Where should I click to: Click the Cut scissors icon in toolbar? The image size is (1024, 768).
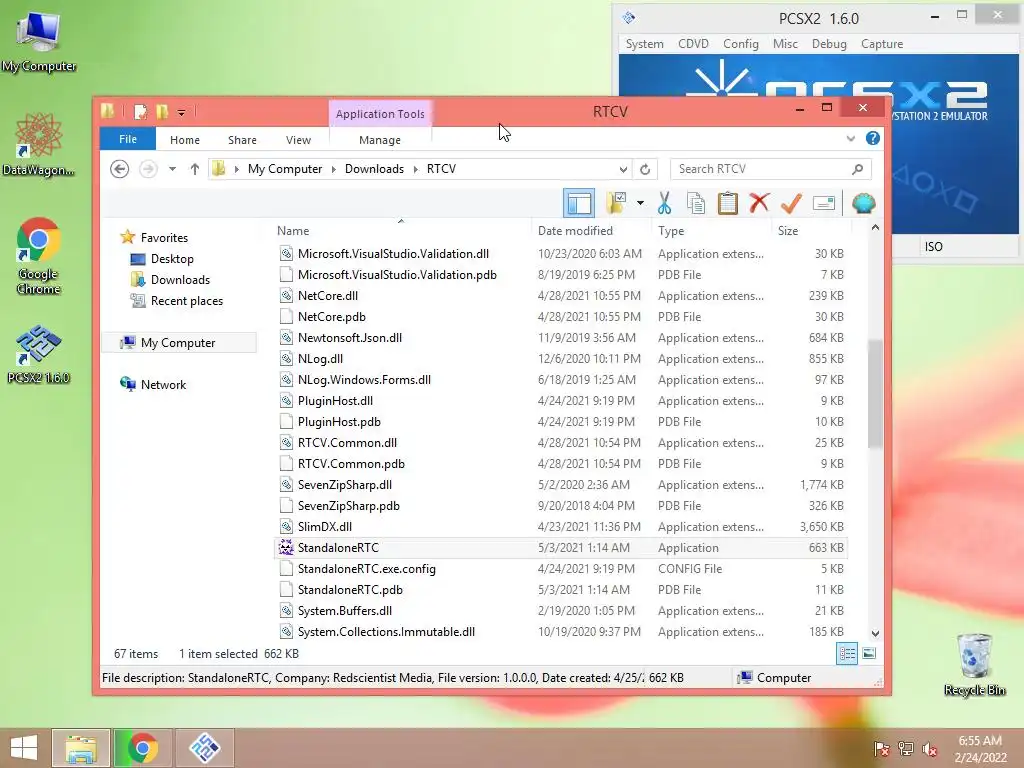664,203
